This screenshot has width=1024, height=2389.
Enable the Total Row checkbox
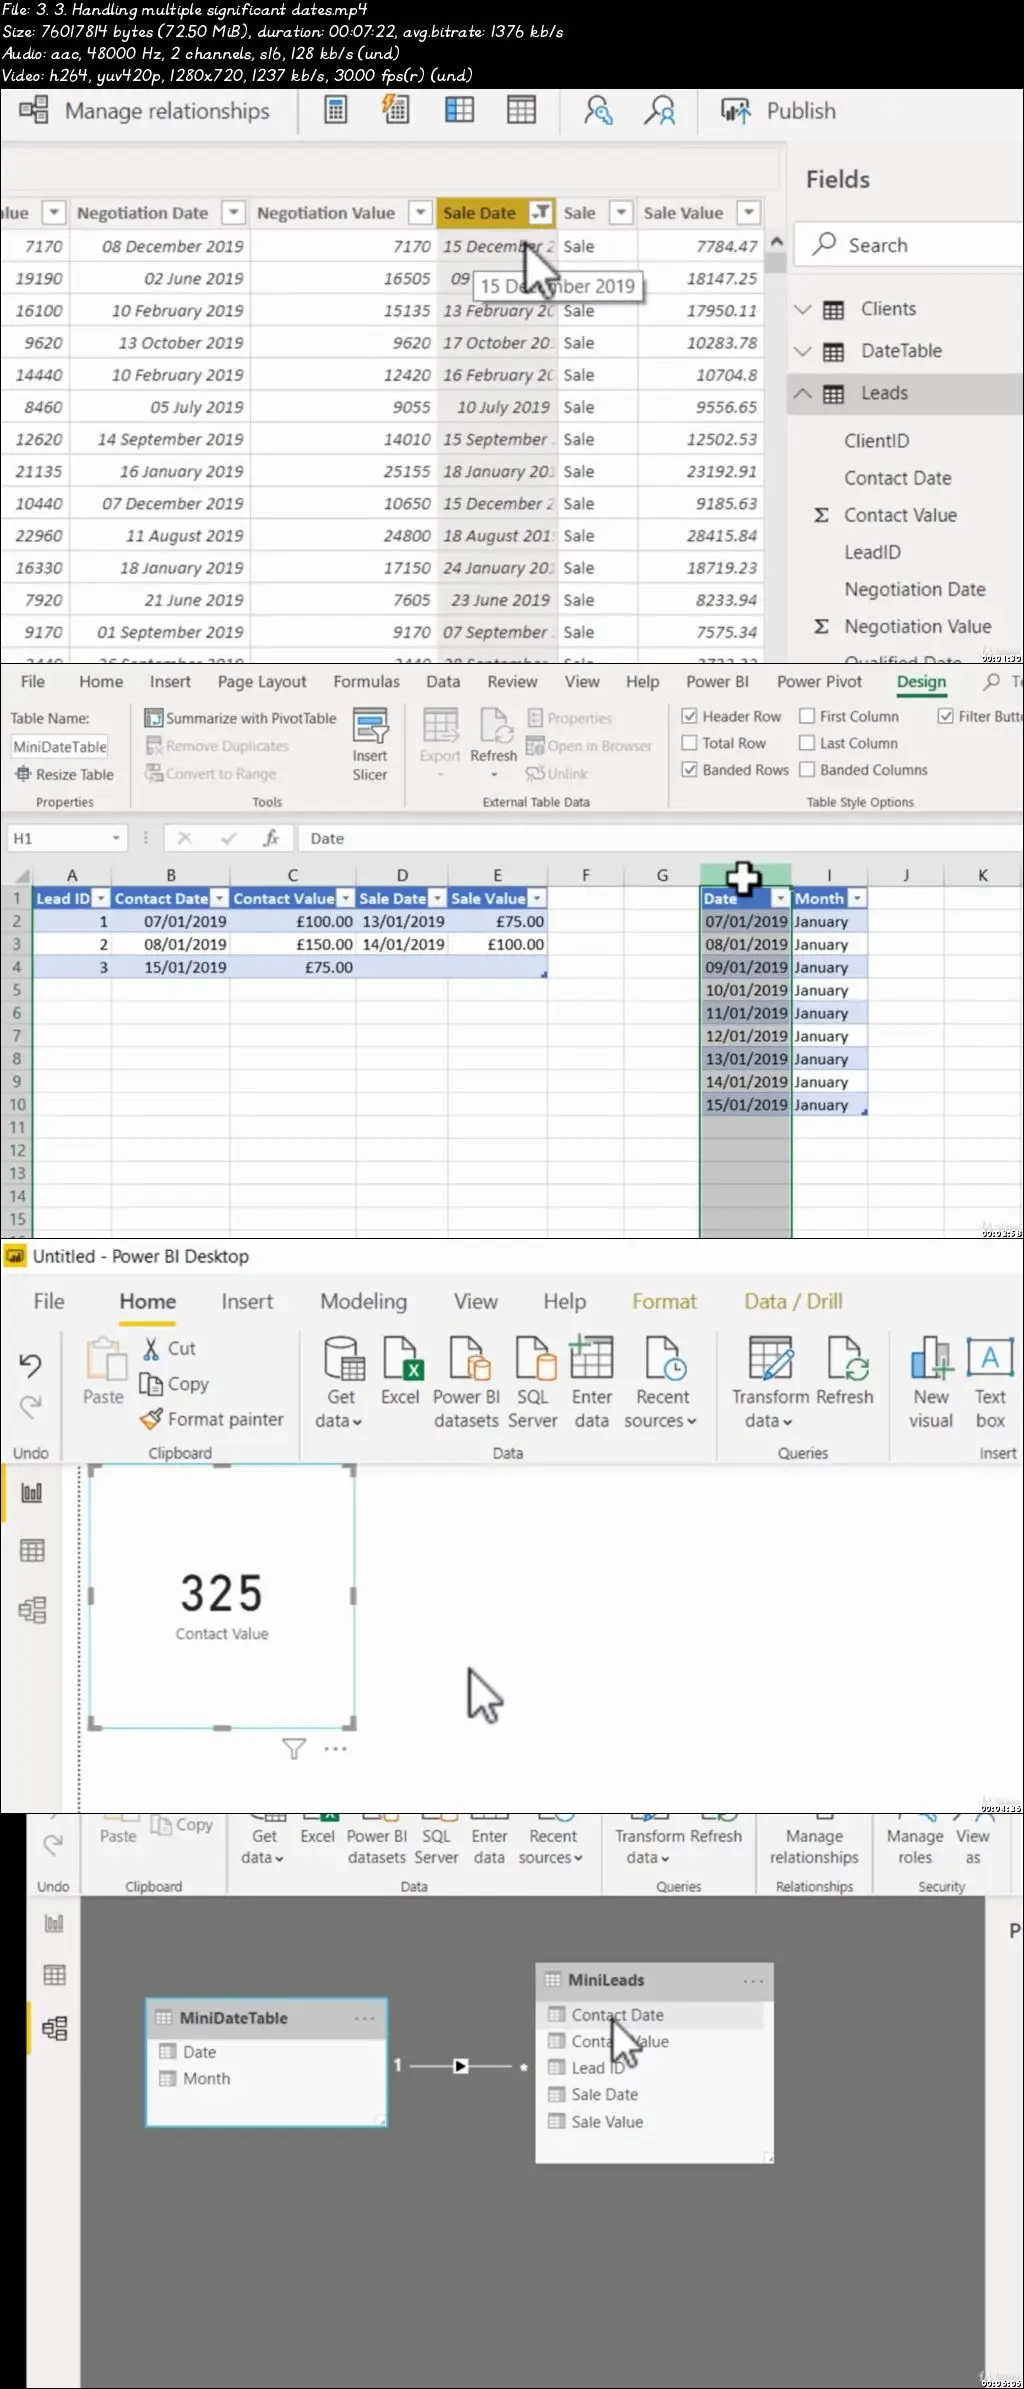[x=689, y=743]
